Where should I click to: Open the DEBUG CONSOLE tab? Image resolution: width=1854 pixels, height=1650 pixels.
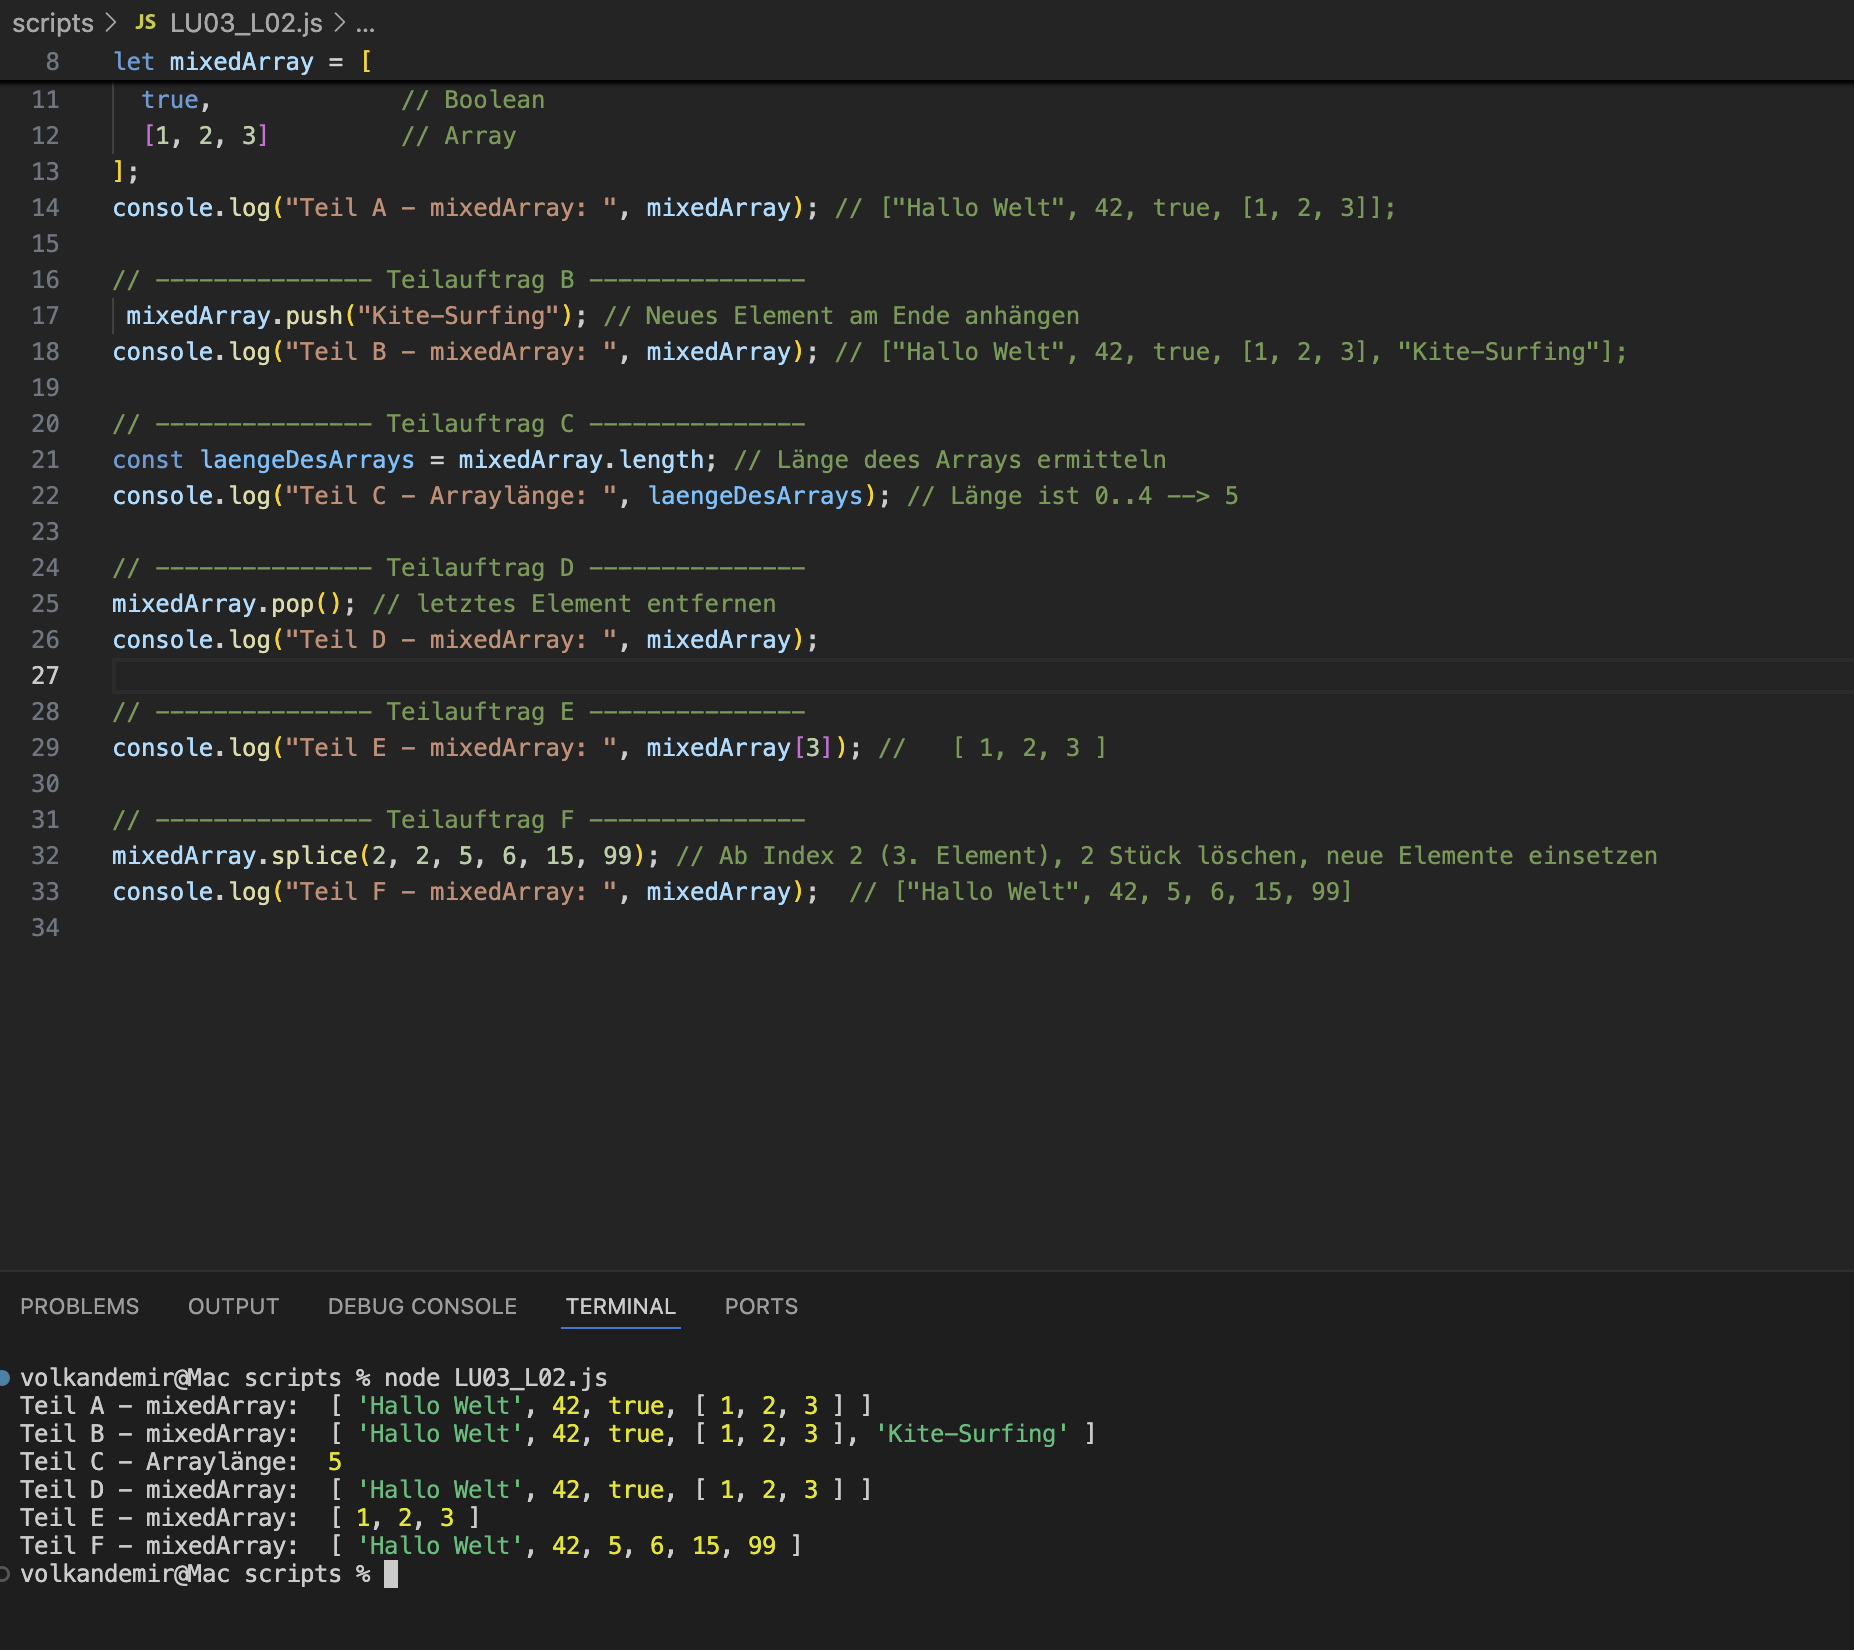pos(422,1306)
